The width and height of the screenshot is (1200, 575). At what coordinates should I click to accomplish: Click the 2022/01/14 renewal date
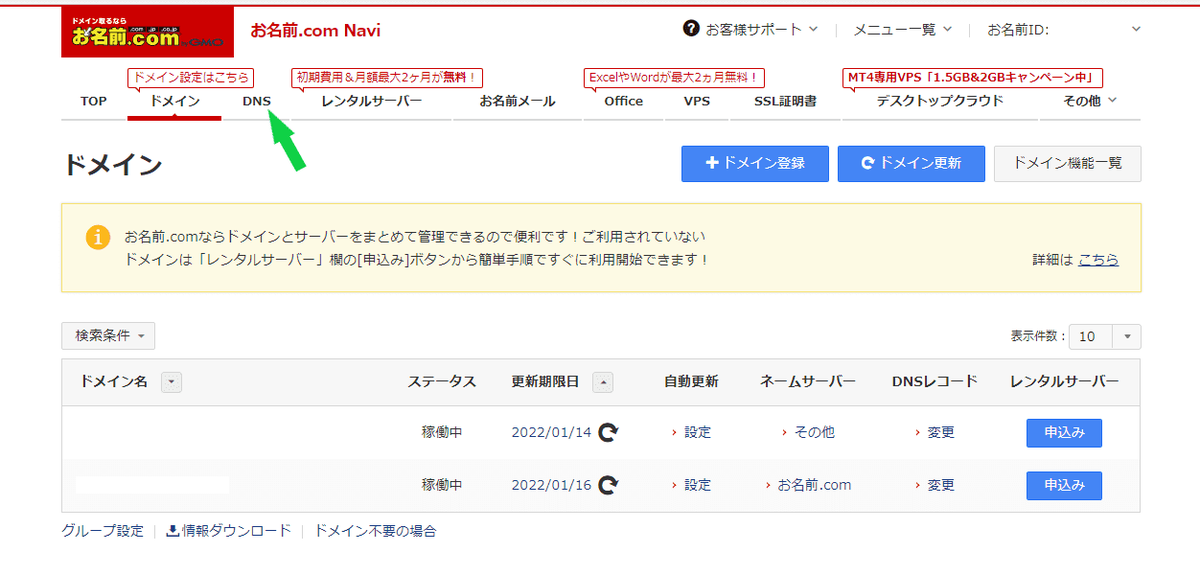[x=552, y=433]
